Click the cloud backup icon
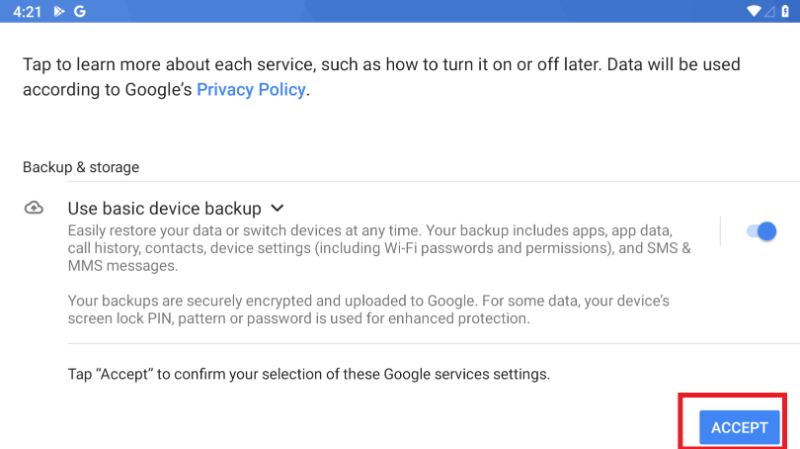Image resolution: width=800 pixels, height=449 pixels. (34, 208)
